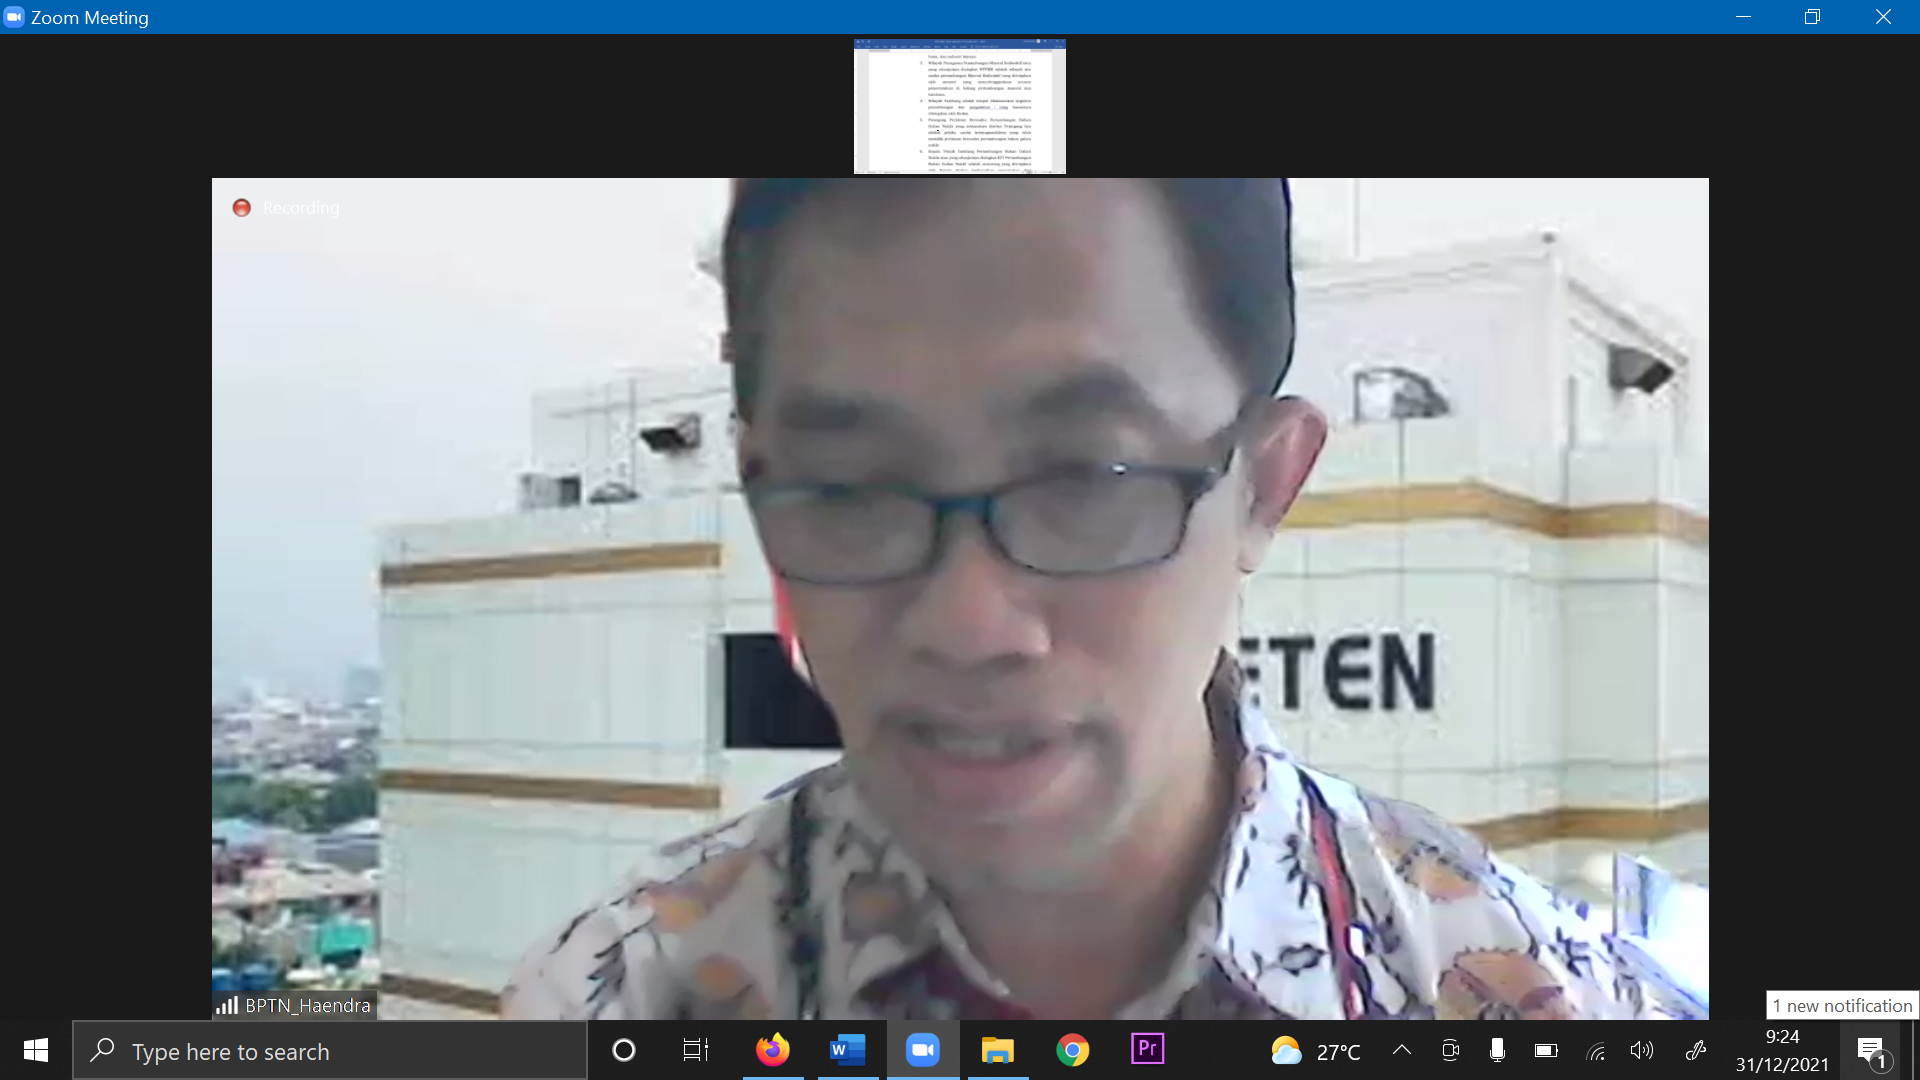Image resolution: width=1920 pixels, height=1080 pixels.
Task: Open Adobe Premiere Pro from taskbar
Action: pos(1147,1050)
